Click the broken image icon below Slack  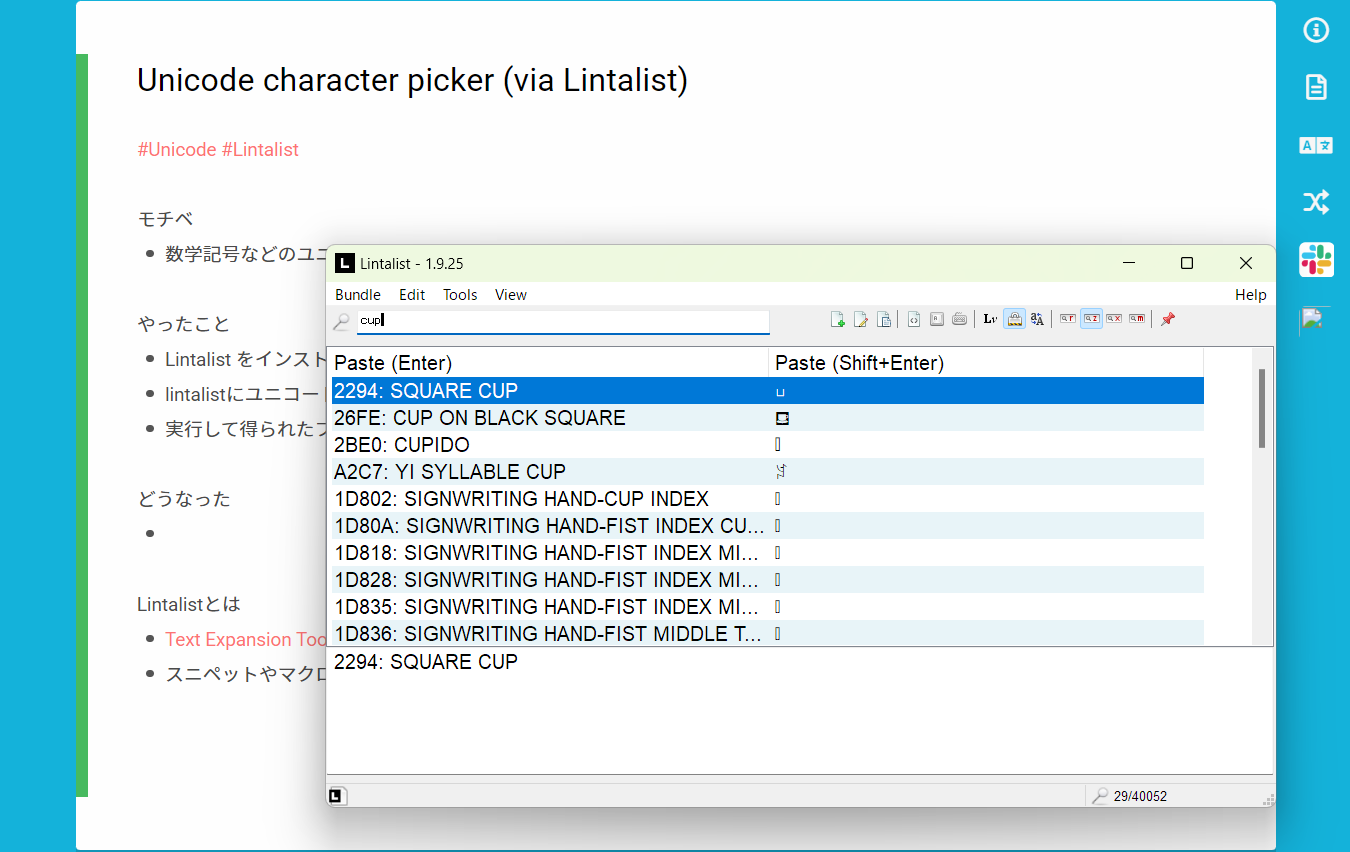click(1312, 319)
